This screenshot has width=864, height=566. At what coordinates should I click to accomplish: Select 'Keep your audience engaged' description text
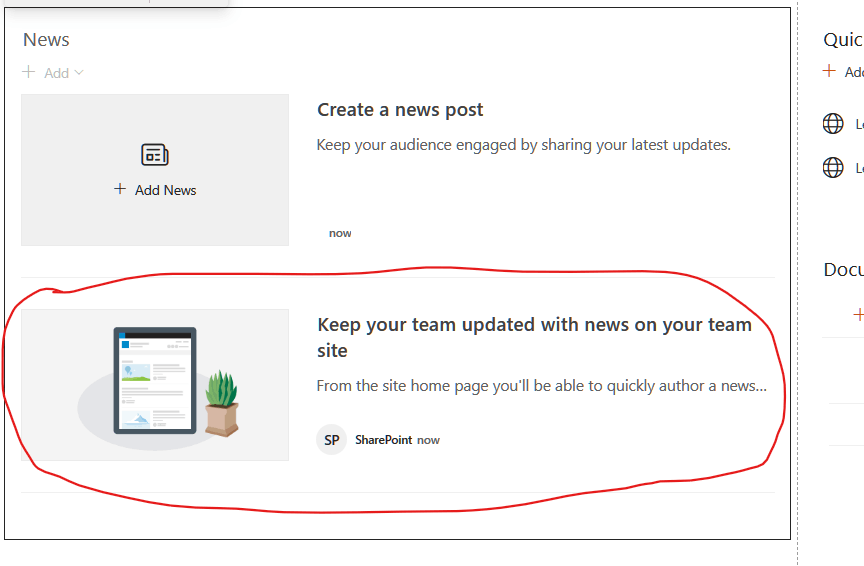pyautogui.click(x=523, y=145)
